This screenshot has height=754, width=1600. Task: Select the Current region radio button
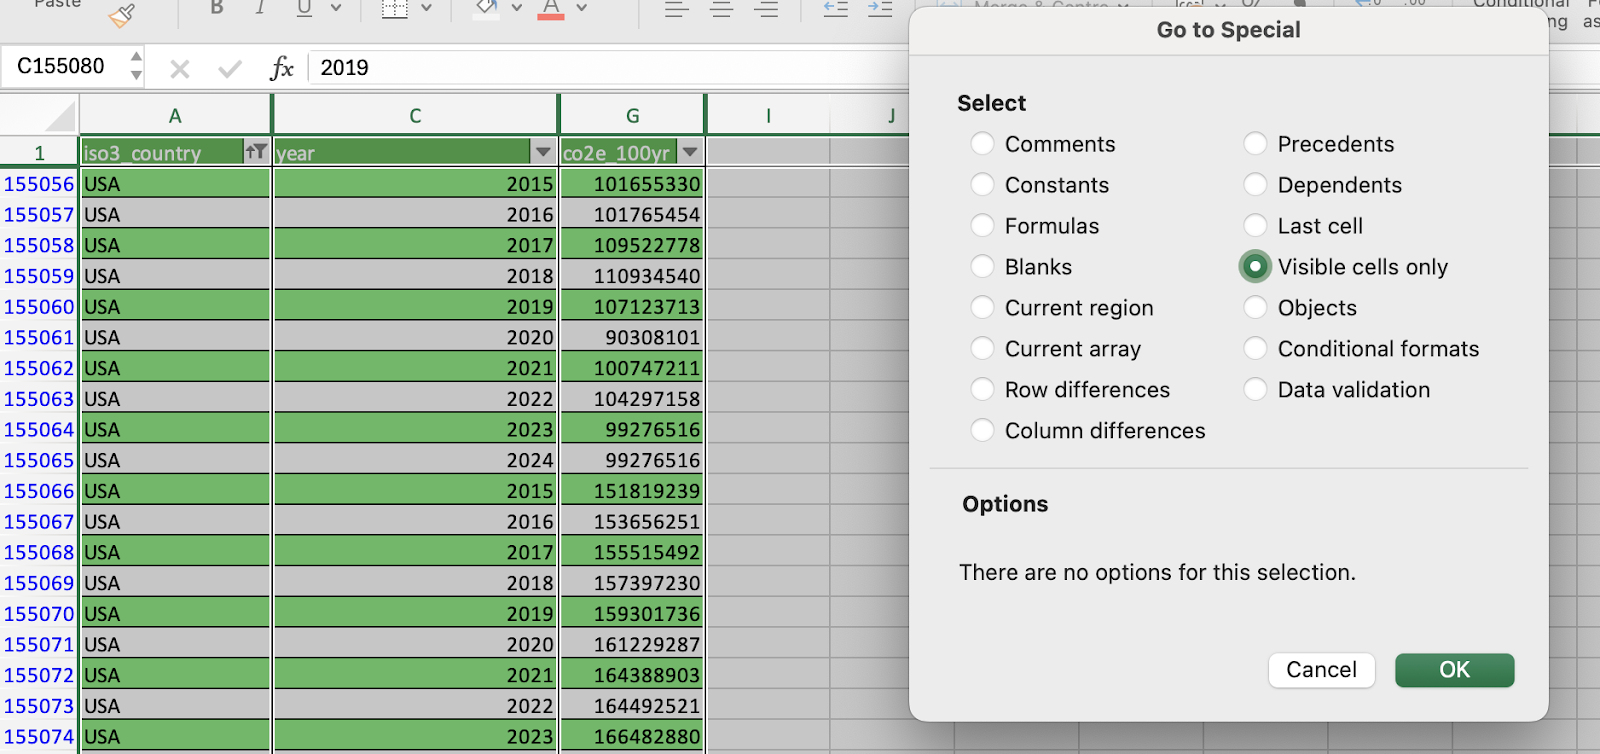983,308
